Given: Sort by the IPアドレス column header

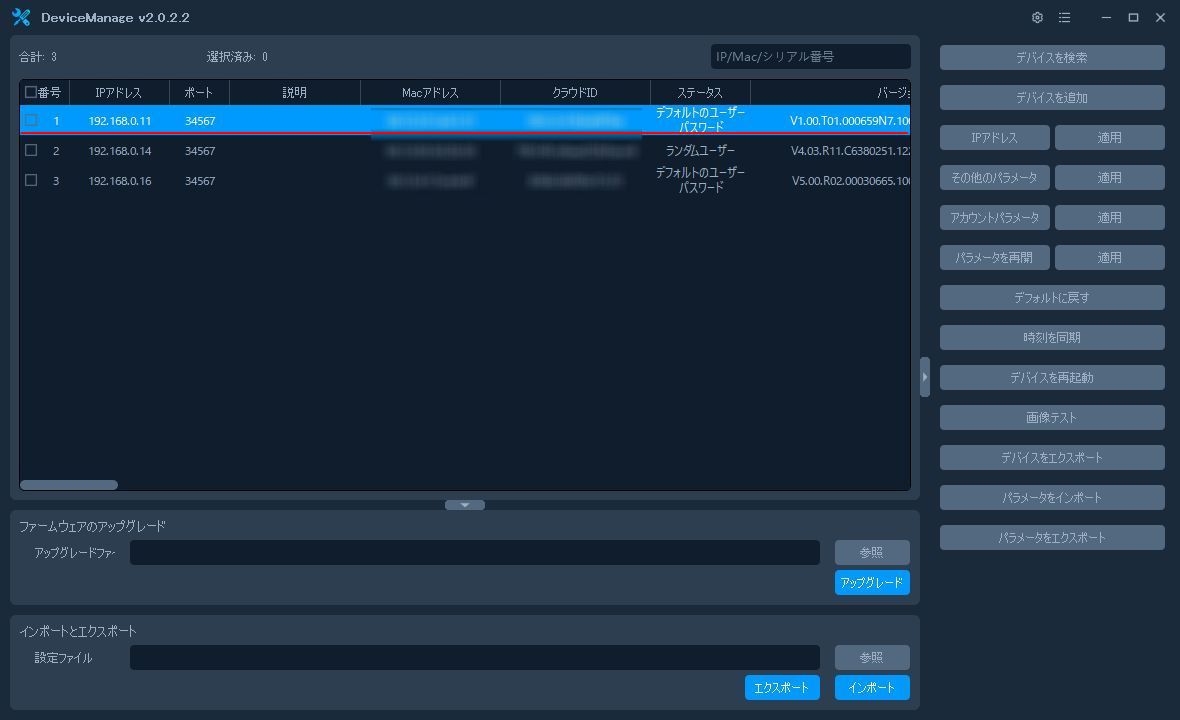Looking at the screenshot, I should [x=118, y=93].
